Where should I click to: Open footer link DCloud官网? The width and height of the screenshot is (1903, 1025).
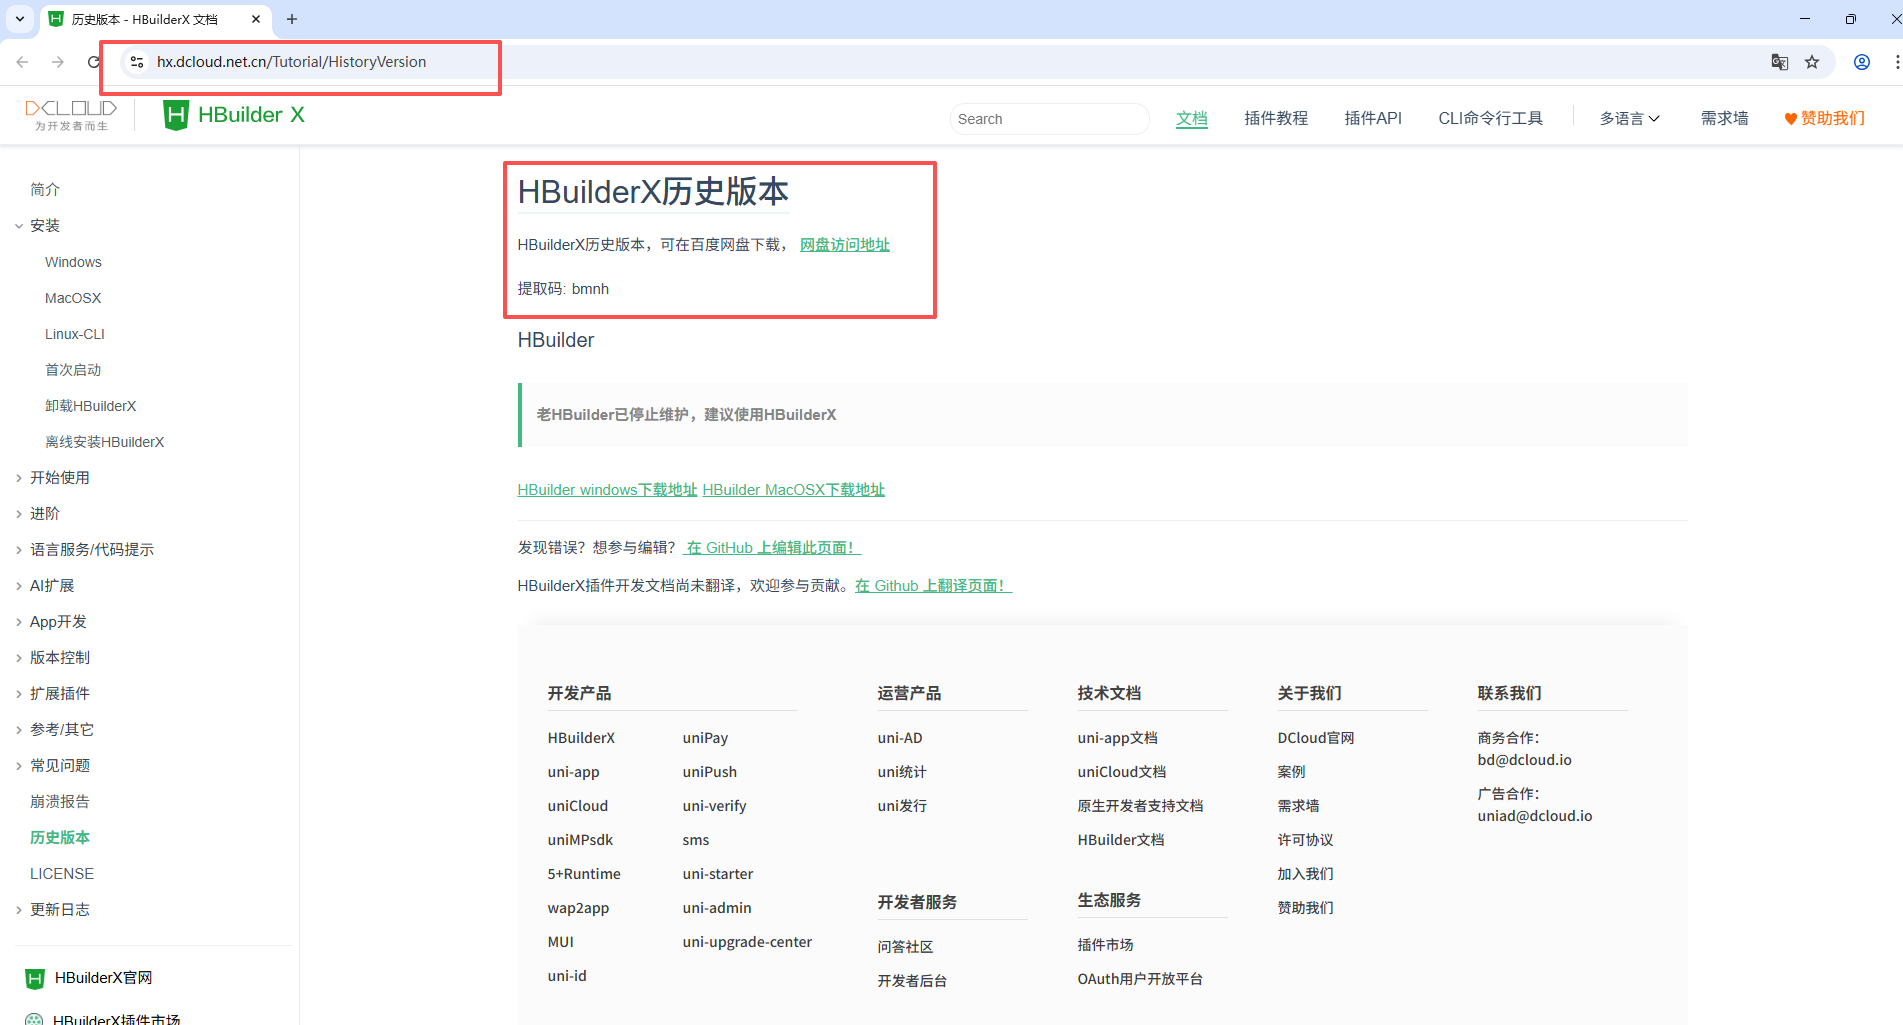coord(1315,738)
